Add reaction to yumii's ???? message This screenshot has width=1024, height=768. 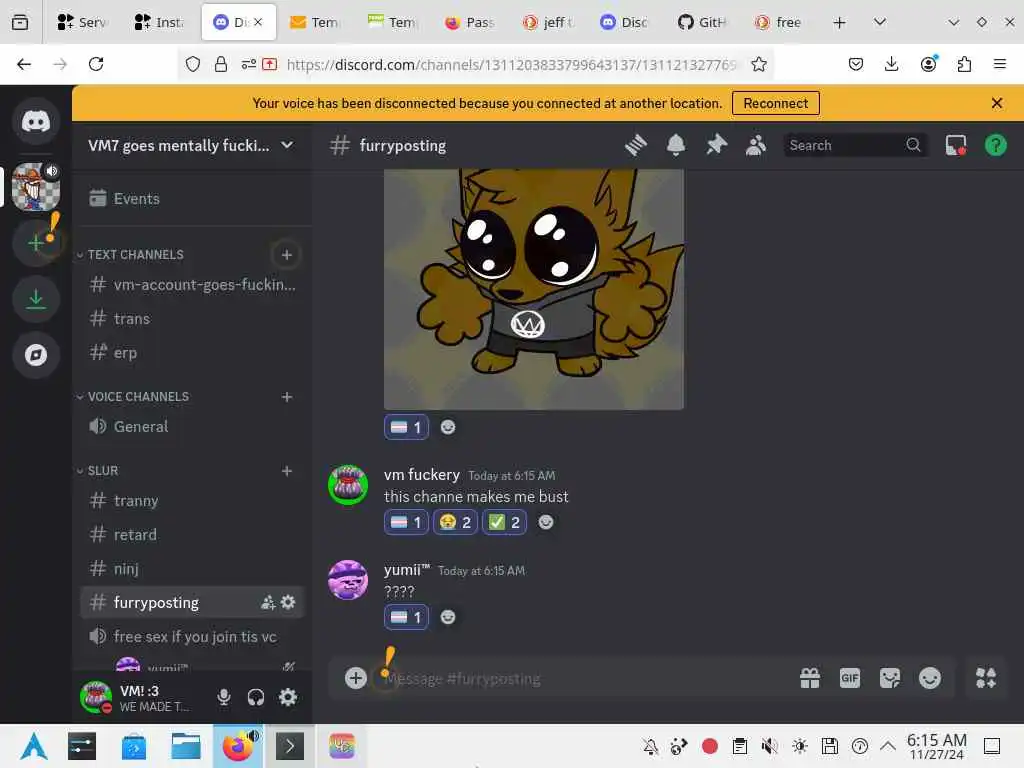448,617
